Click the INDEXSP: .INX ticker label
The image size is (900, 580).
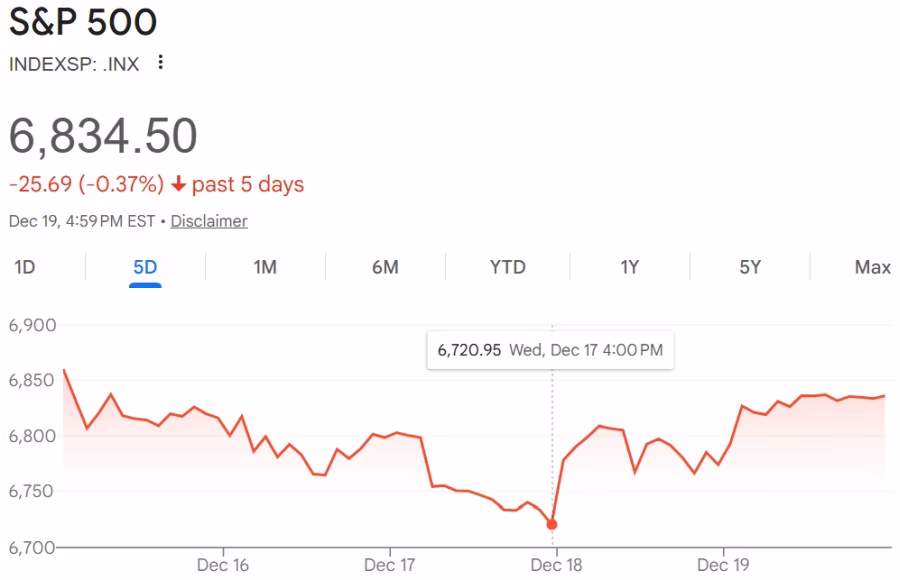click(x=74, y=64)
